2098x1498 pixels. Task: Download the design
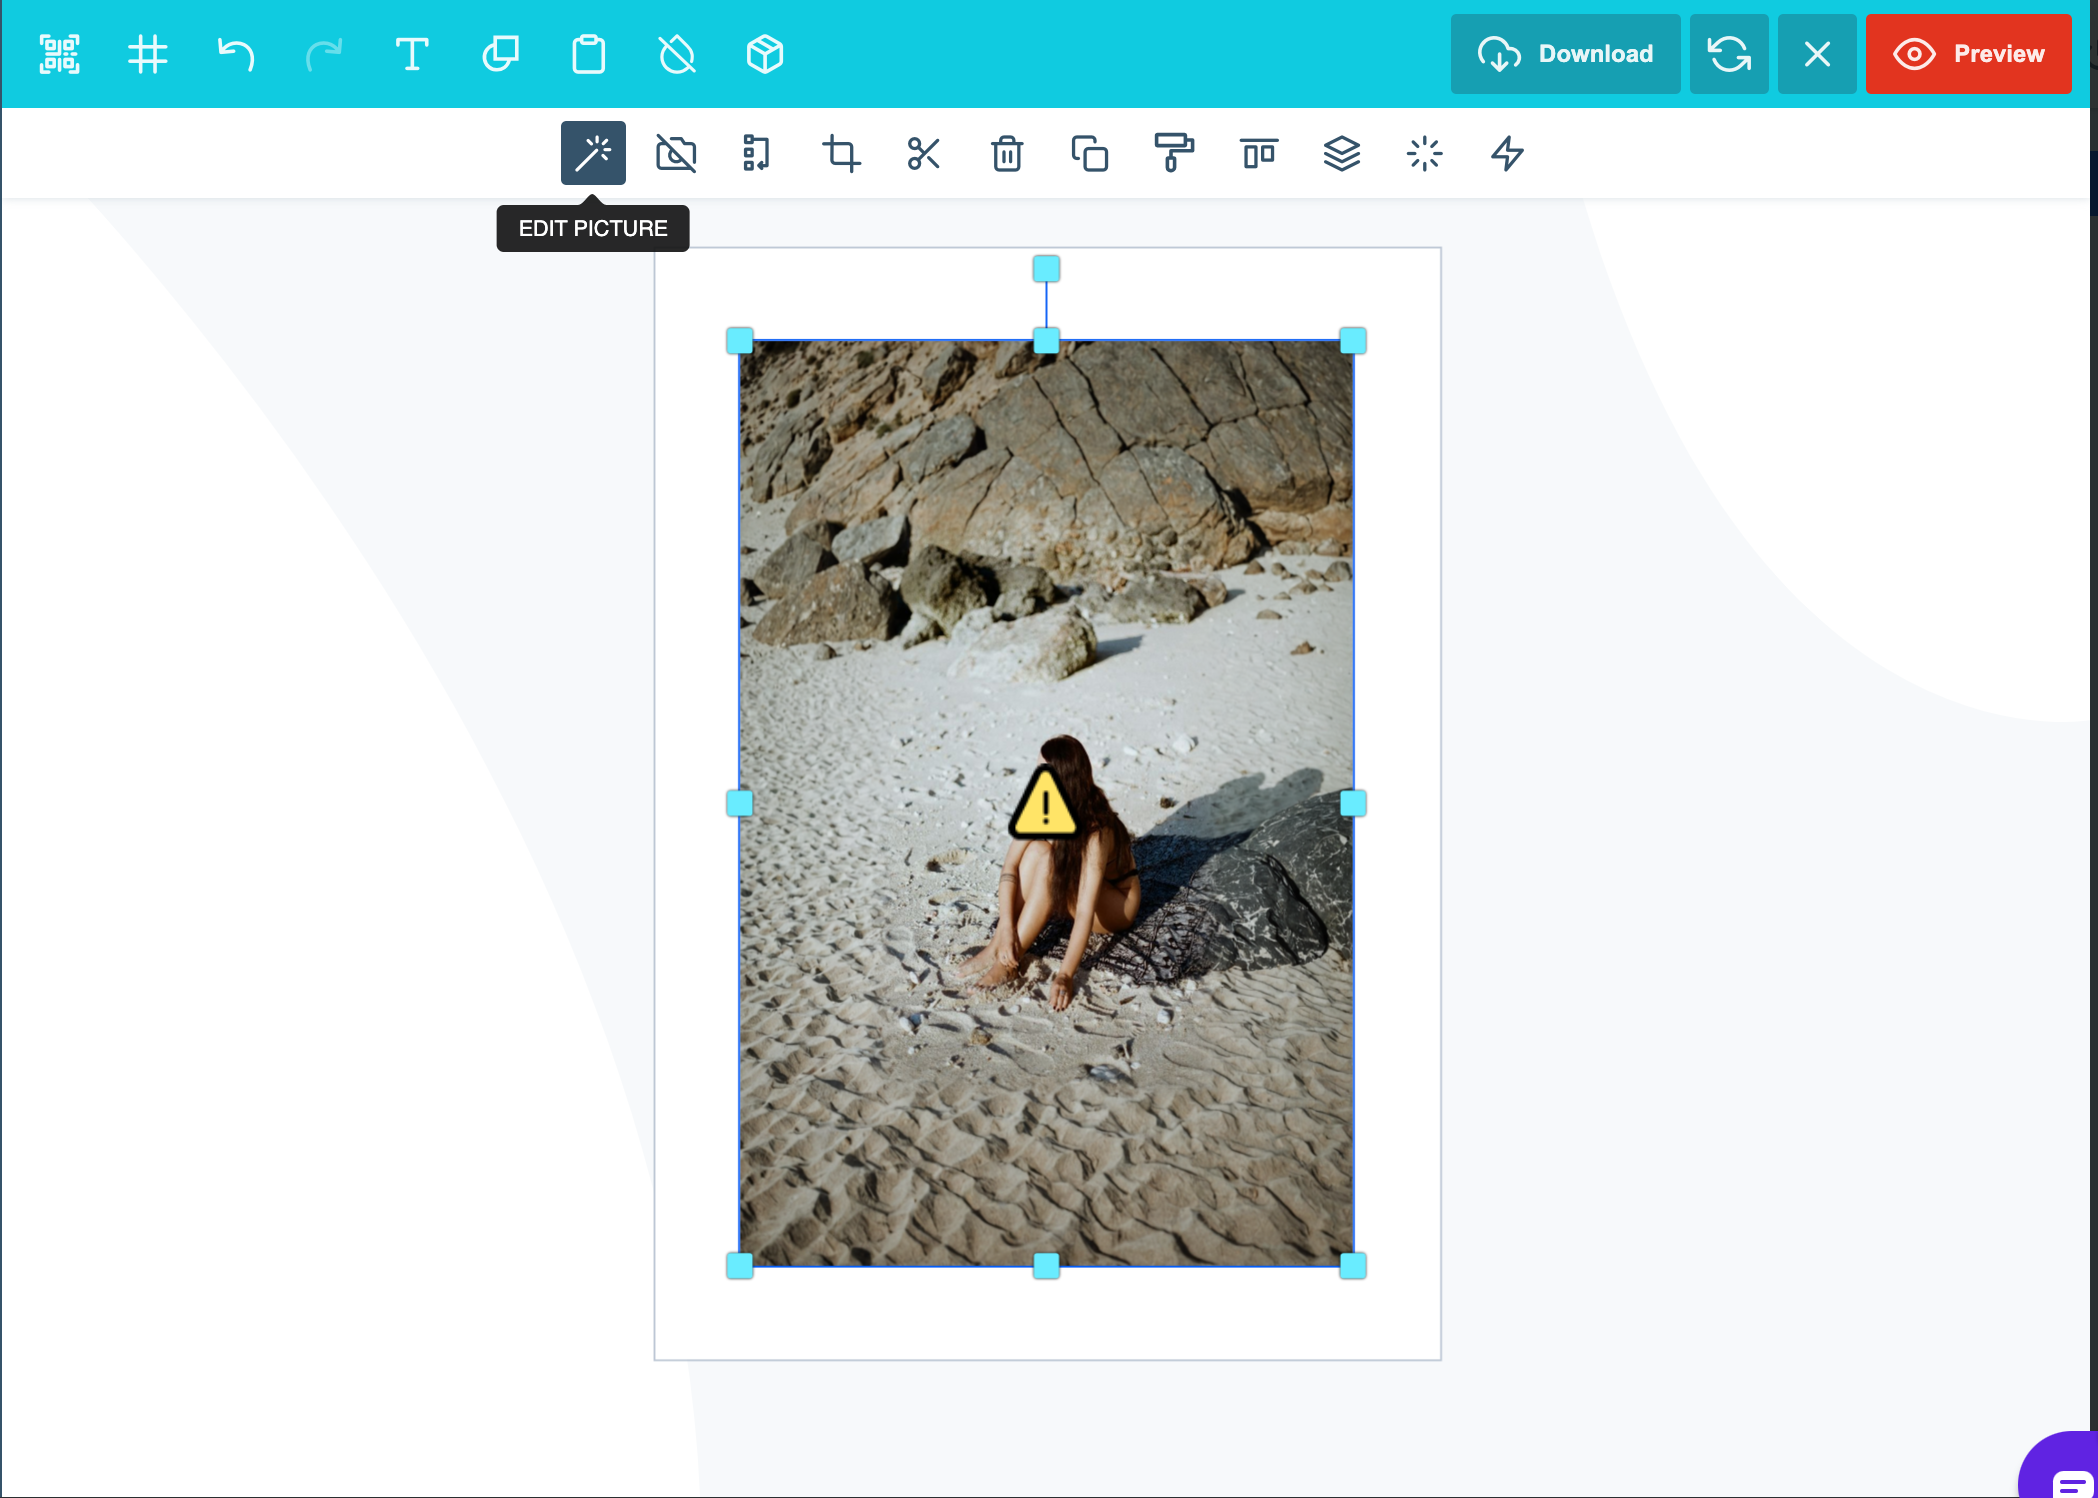[x=1565, y=54]
